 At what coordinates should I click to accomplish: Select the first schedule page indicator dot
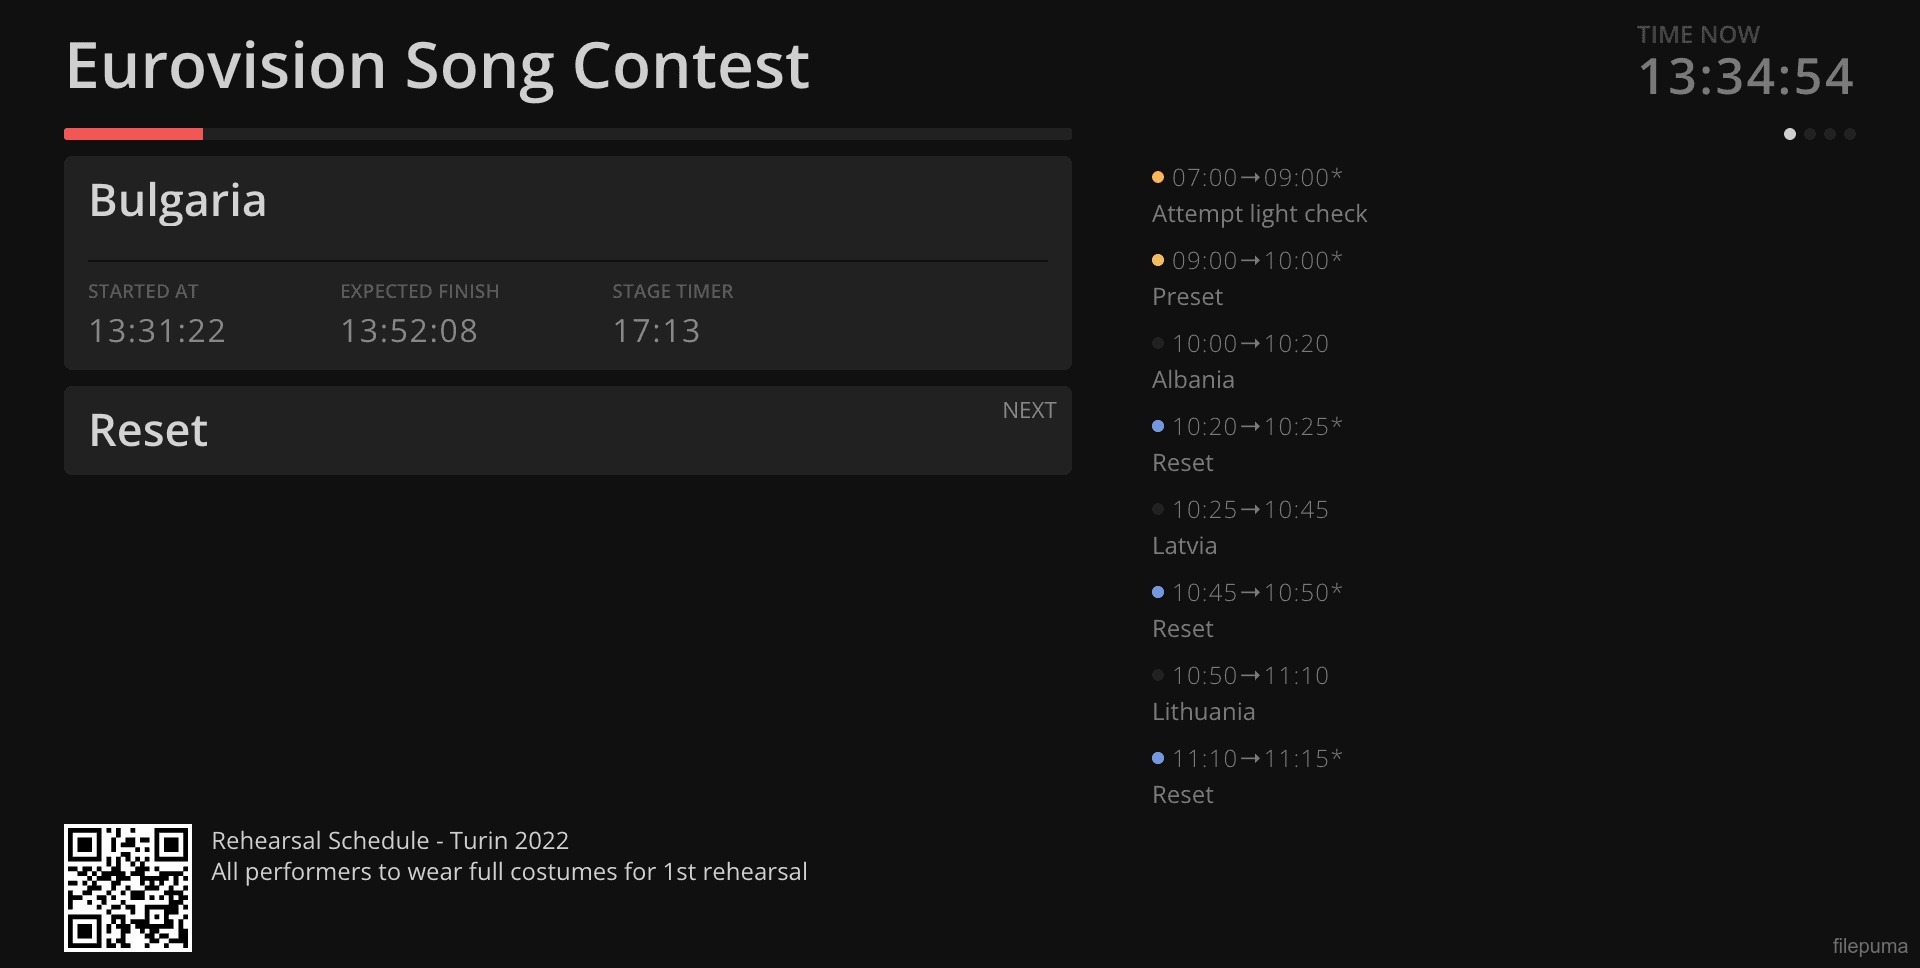click(1790, 134)
